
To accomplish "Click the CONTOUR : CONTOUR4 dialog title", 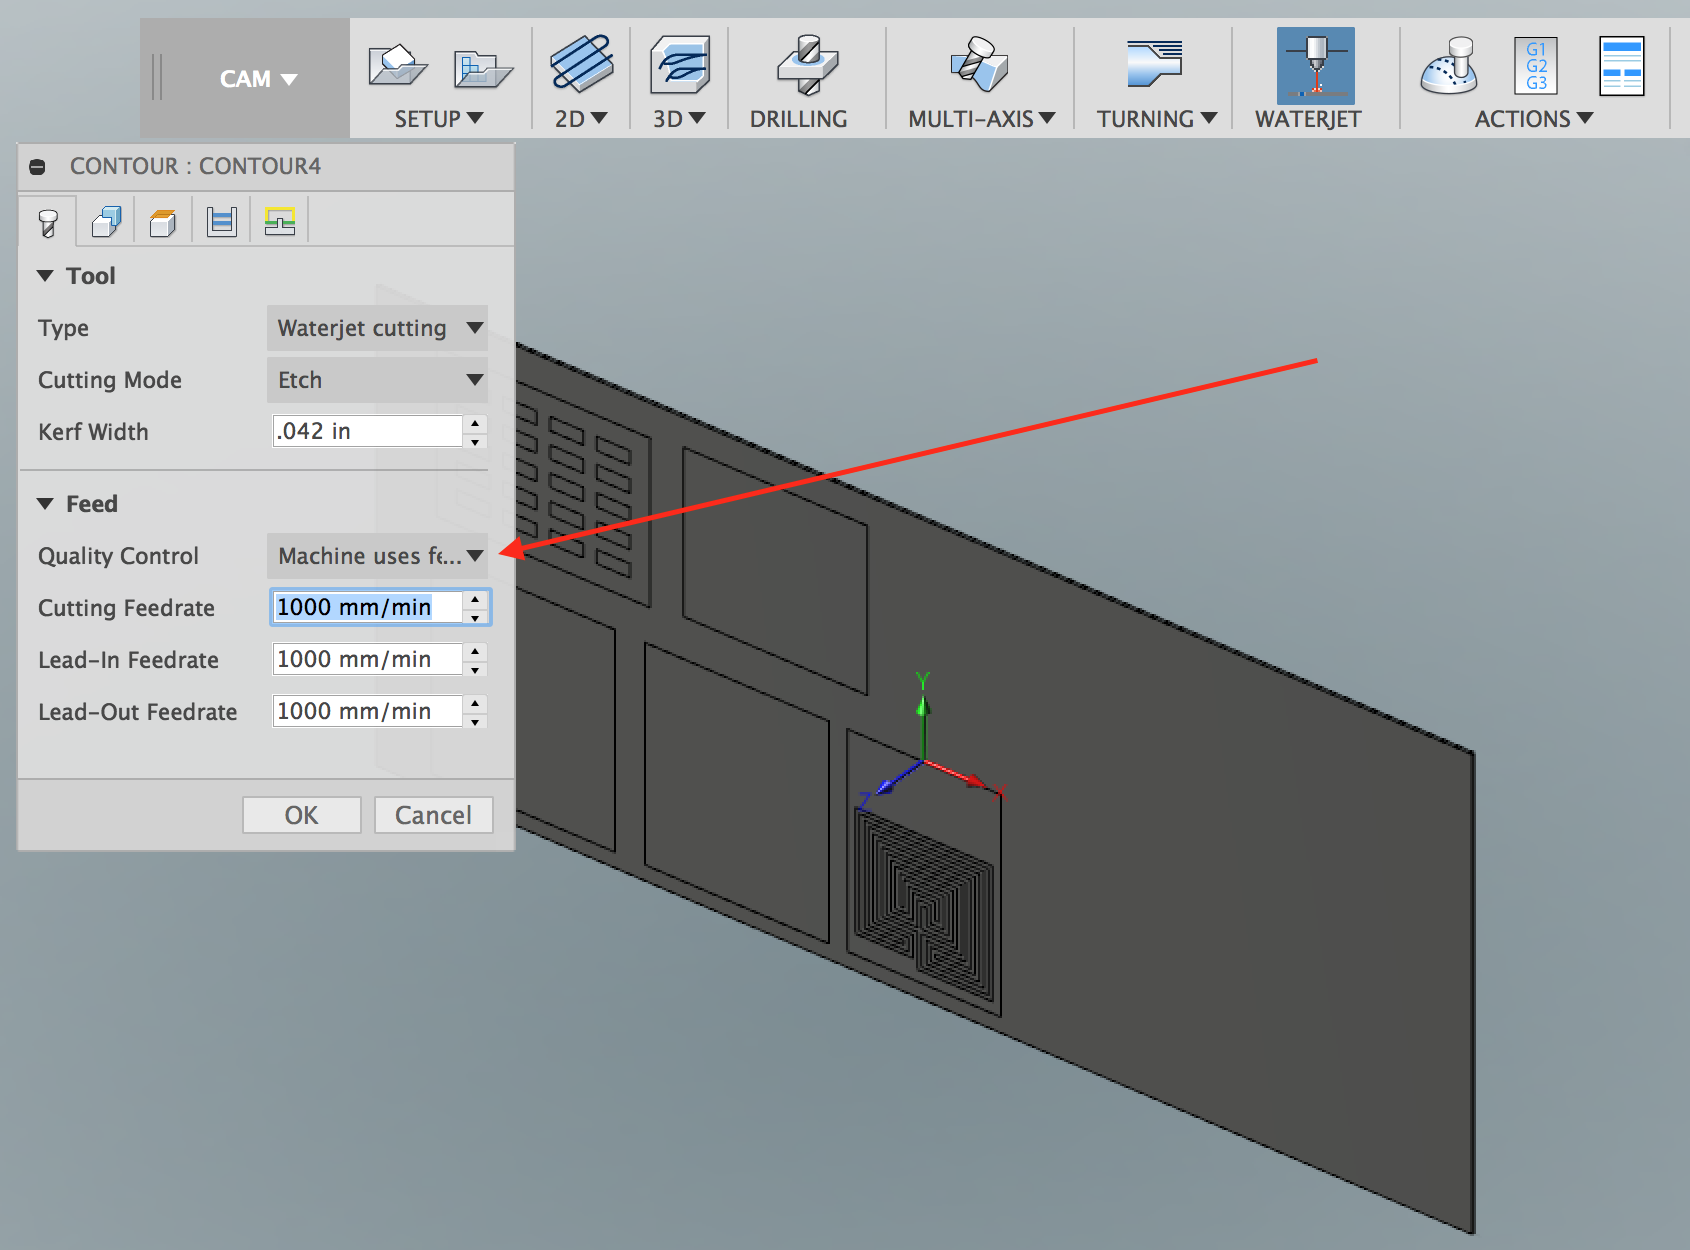I will click(x=195, y=166).
